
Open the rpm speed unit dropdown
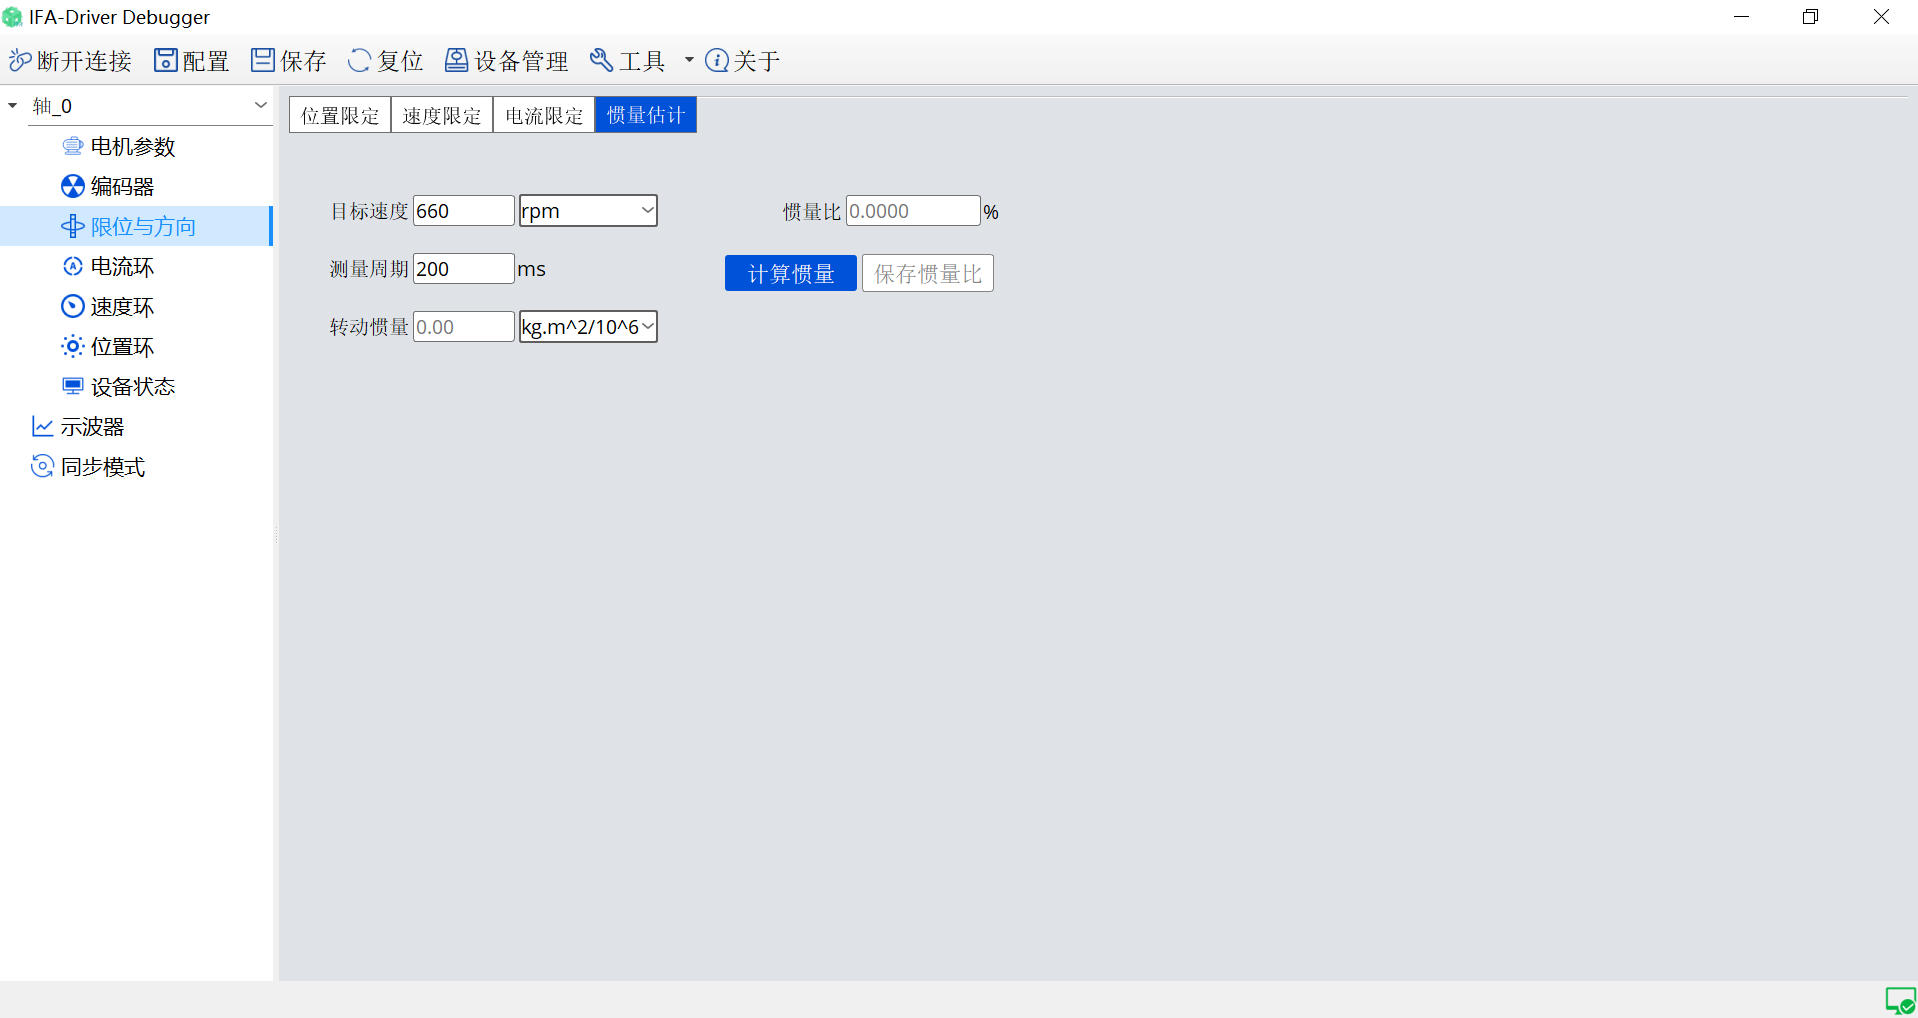[588, 211]
